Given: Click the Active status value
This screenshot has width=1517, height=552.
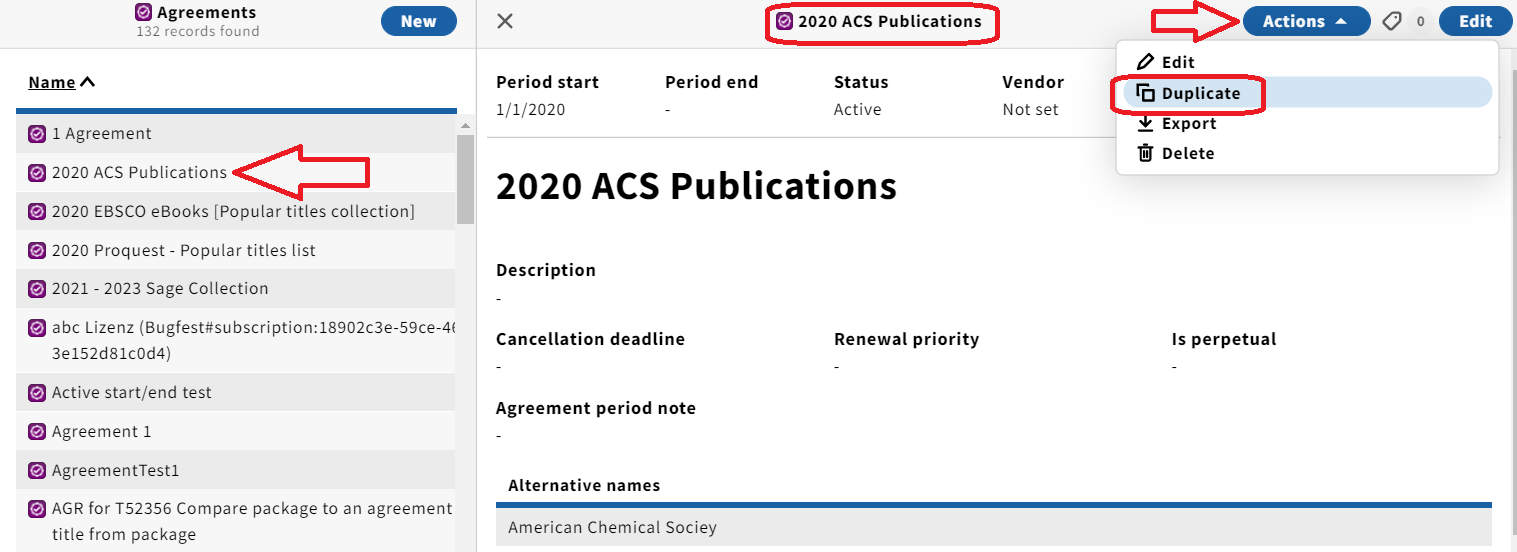Looking at the screenshot, I should pos(858,110).
